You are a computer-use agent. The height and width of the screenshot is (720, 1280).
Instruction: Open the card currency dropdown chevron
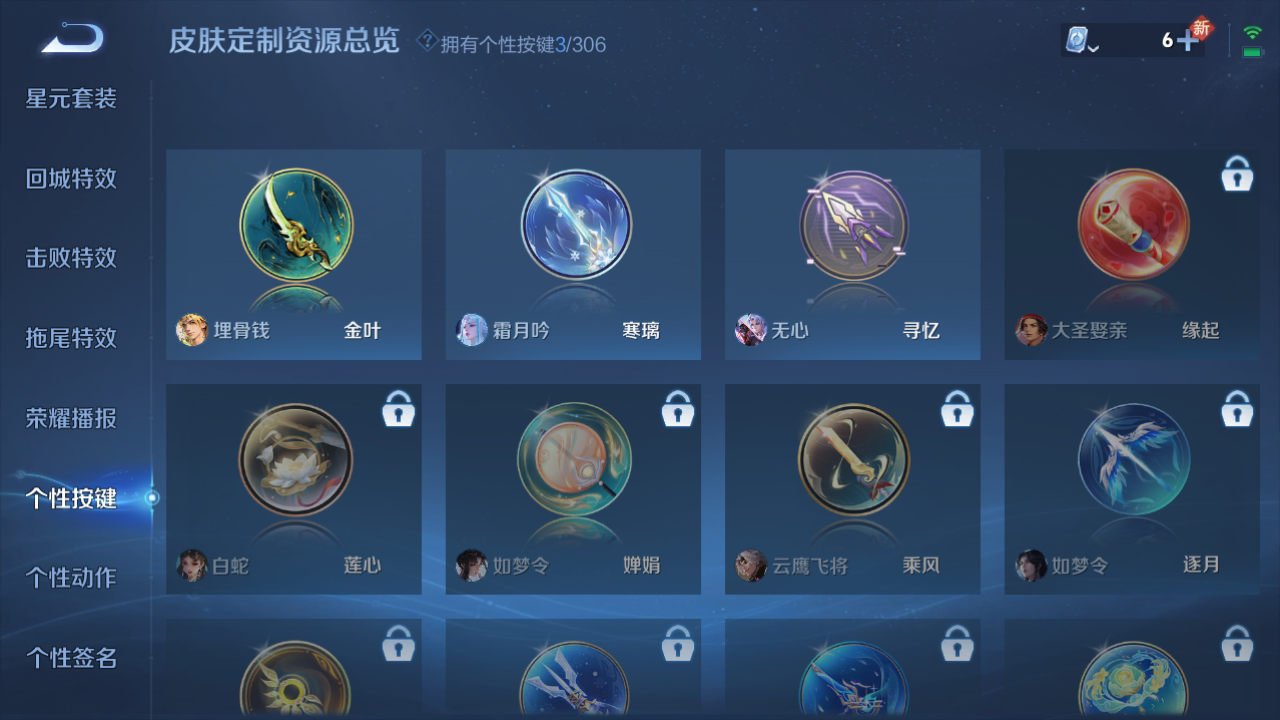point(1094,47)
